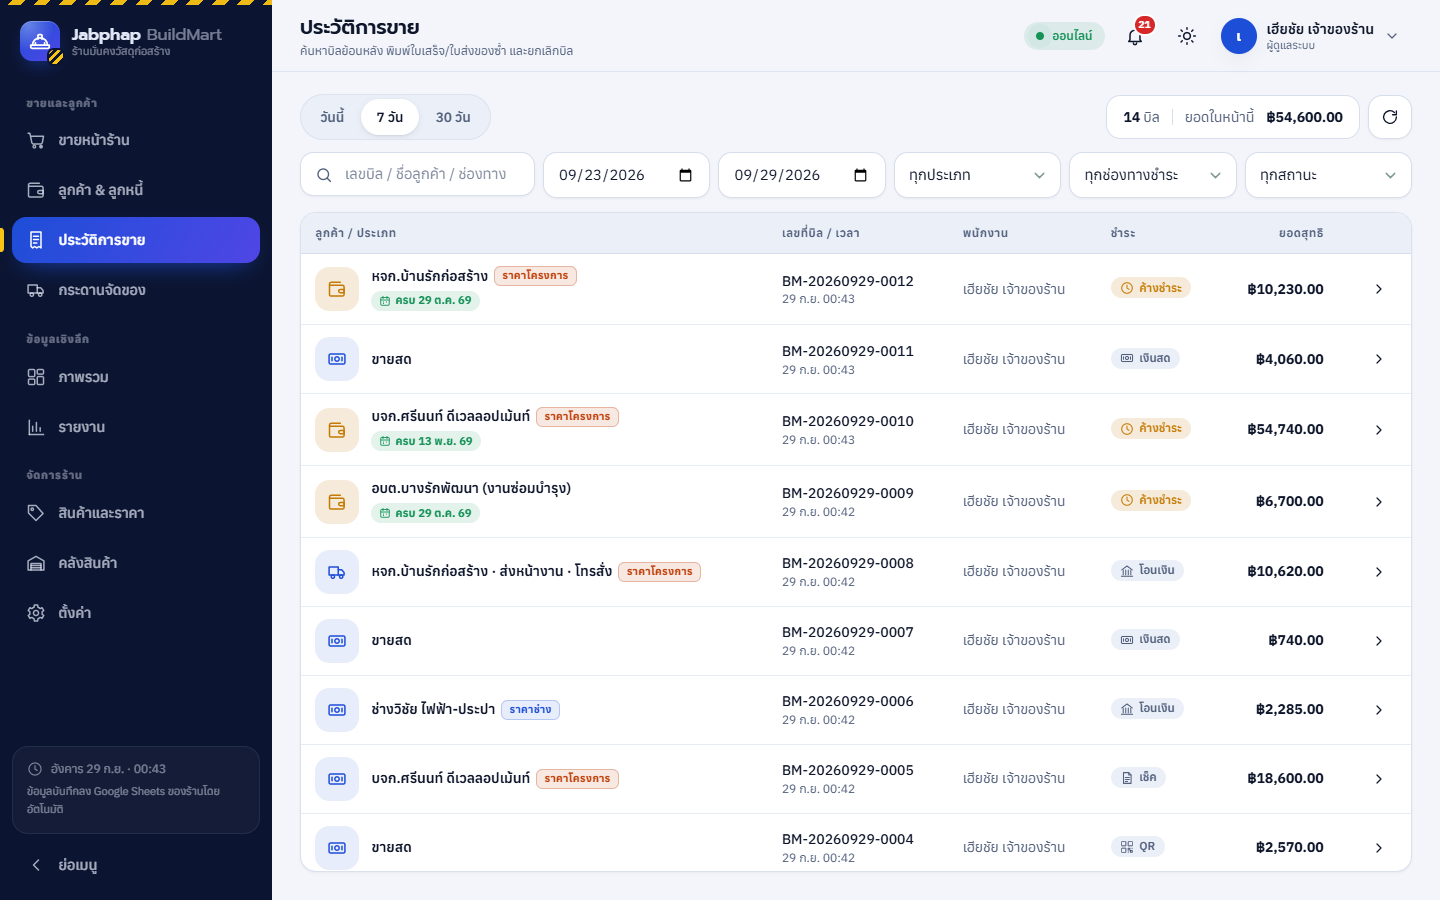Viewport: 1440px width, 900px height.
Task: Focus the search field for bill number
Action: coord(417,175)
